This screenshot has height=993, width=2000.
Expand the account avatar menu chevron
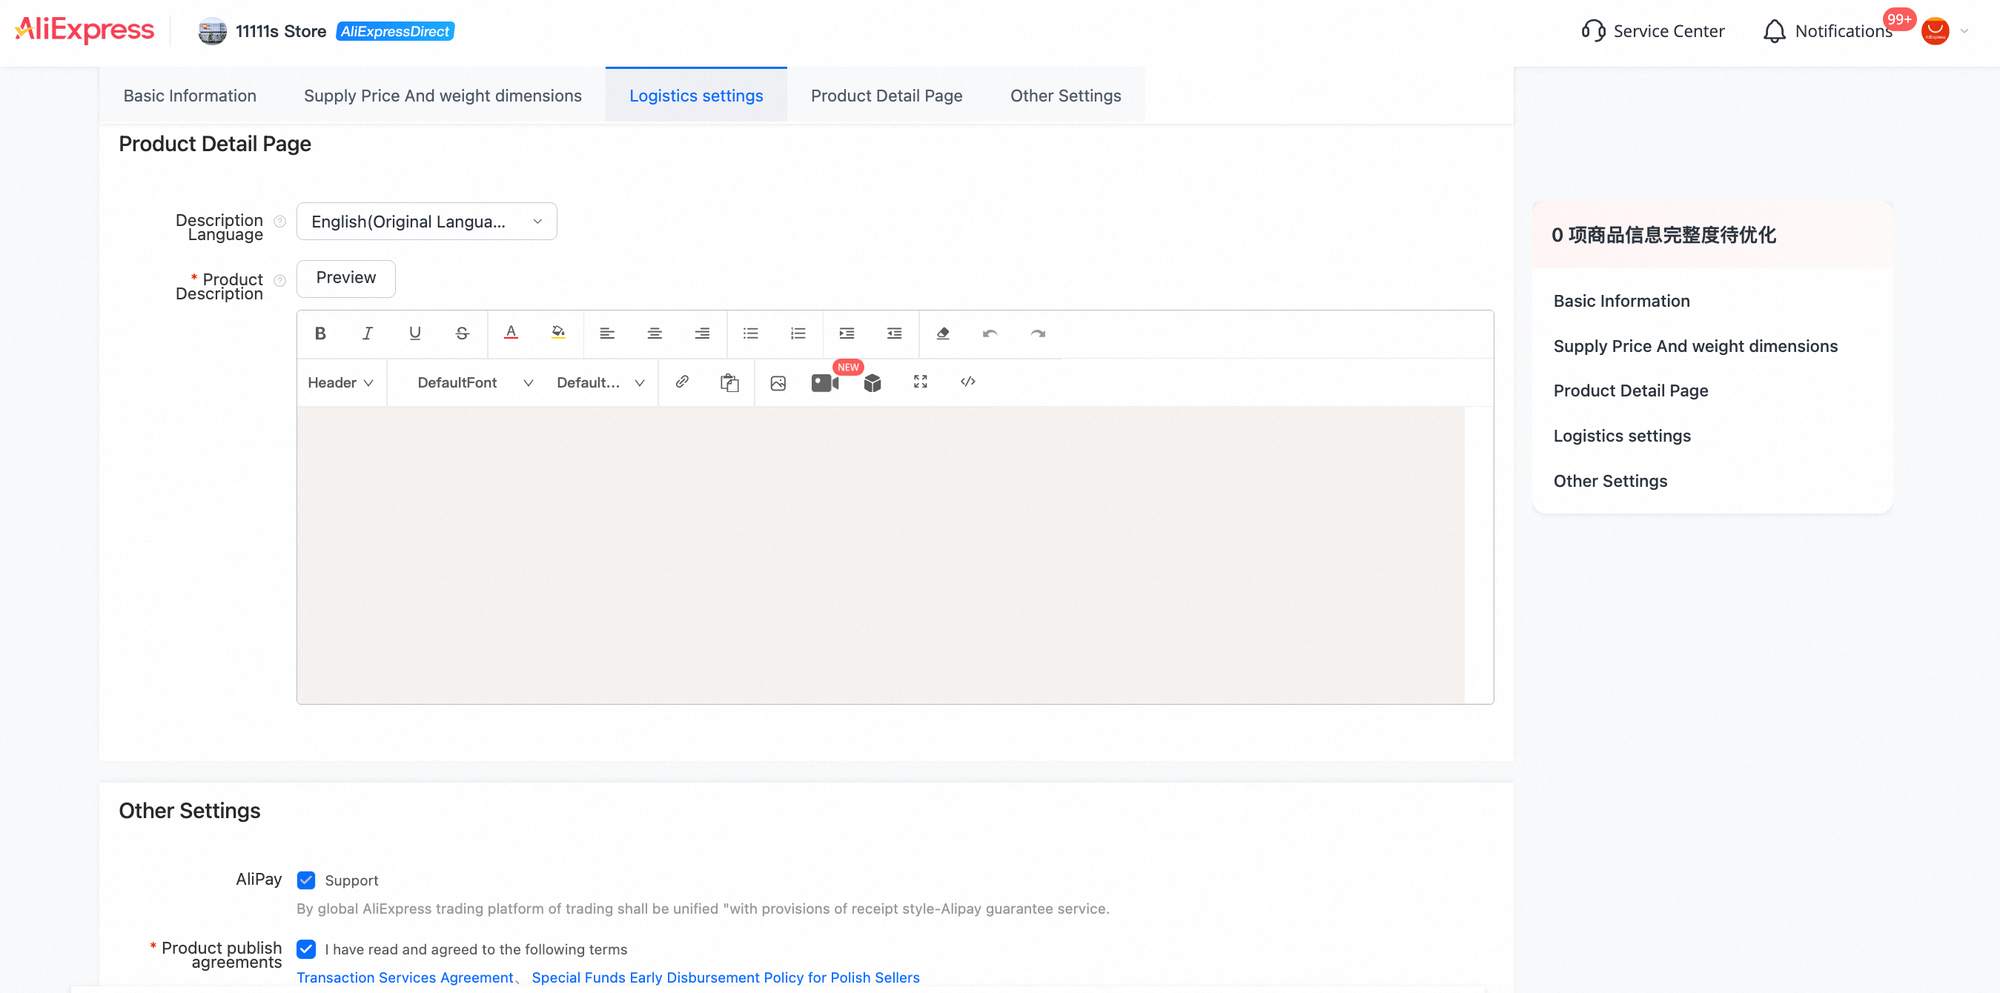(x=1964, y=31)
